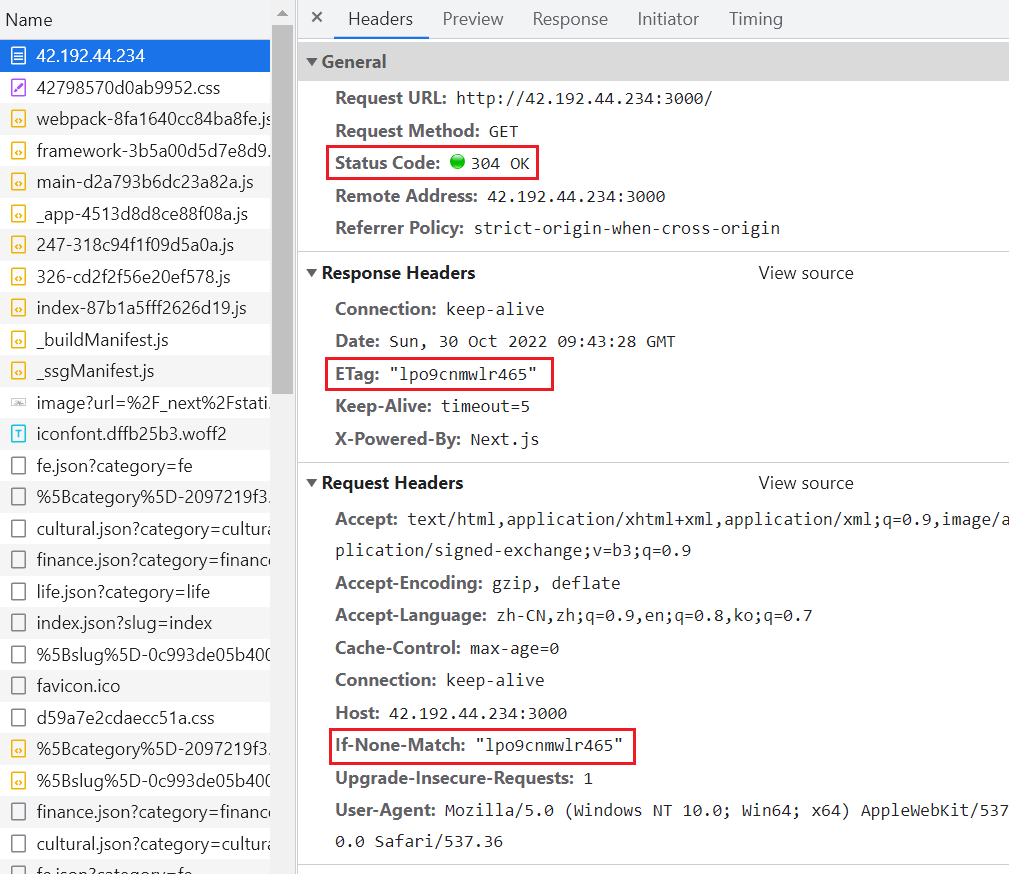Image resolution: width=1009 pixels, height=874 pixels.
Task: Collapse the General section
Action: click(312, 62)
